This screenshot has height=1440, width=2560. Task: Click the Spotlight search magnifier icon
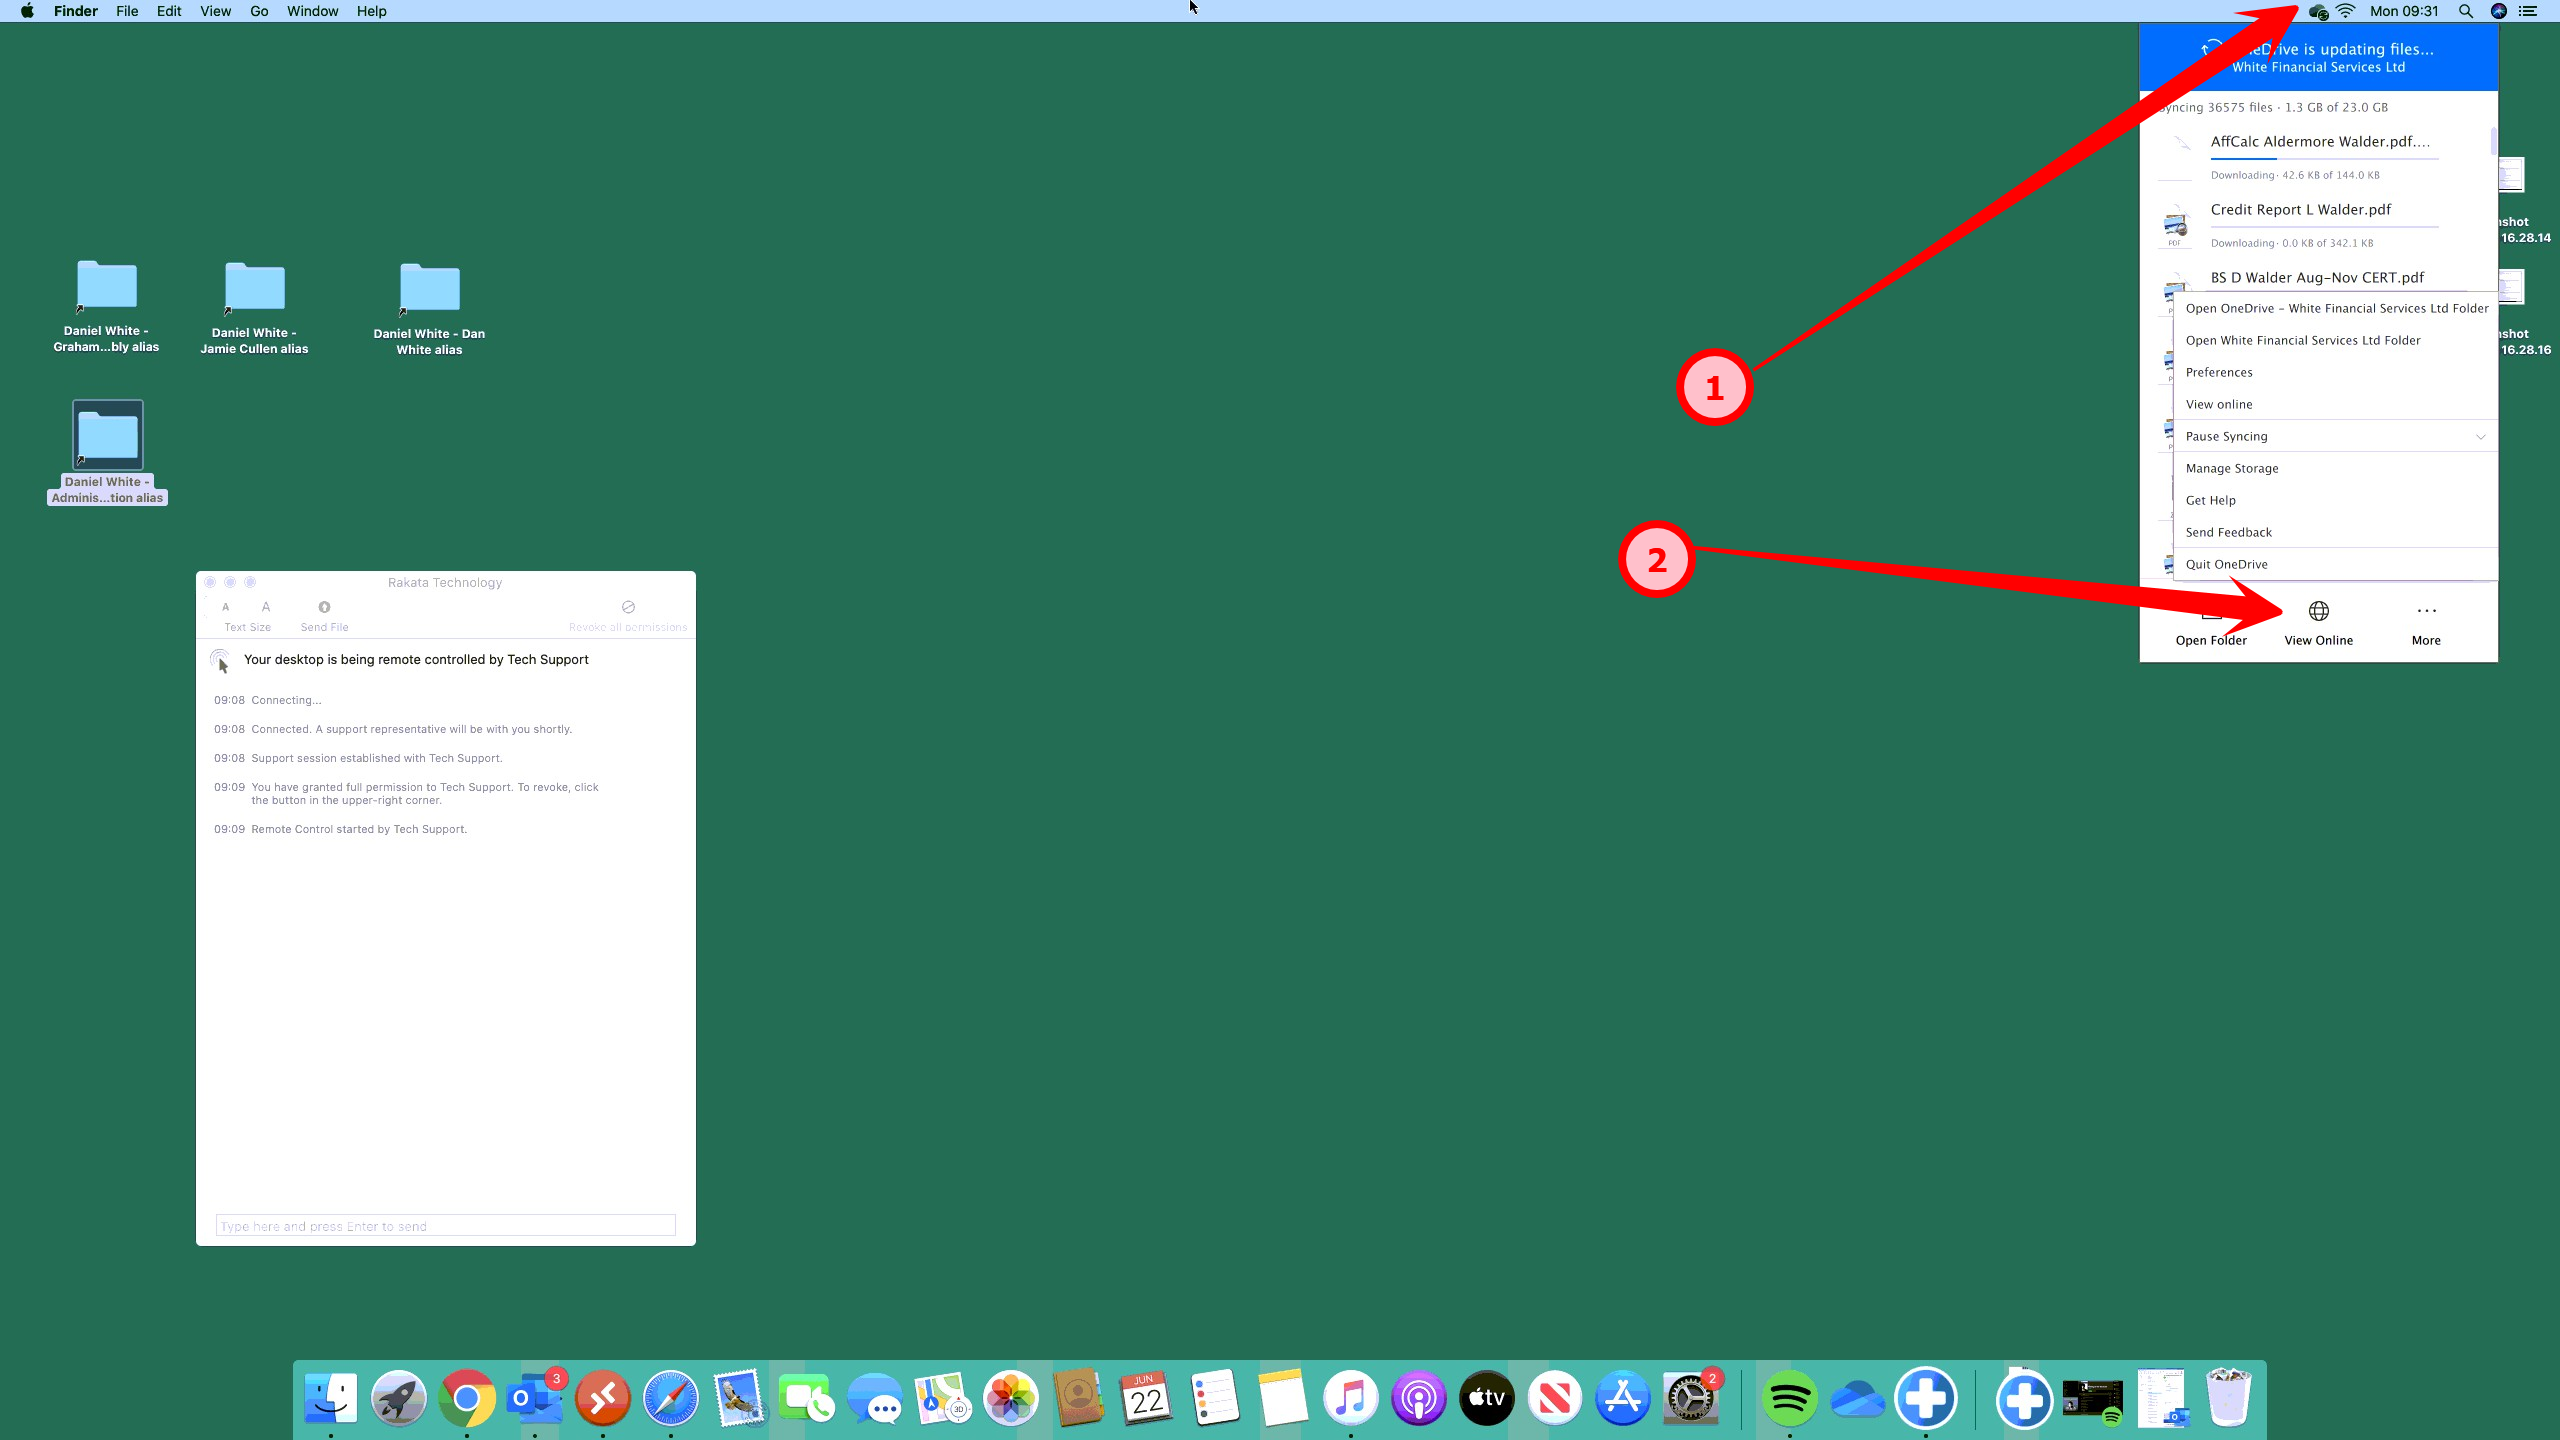2466,12
